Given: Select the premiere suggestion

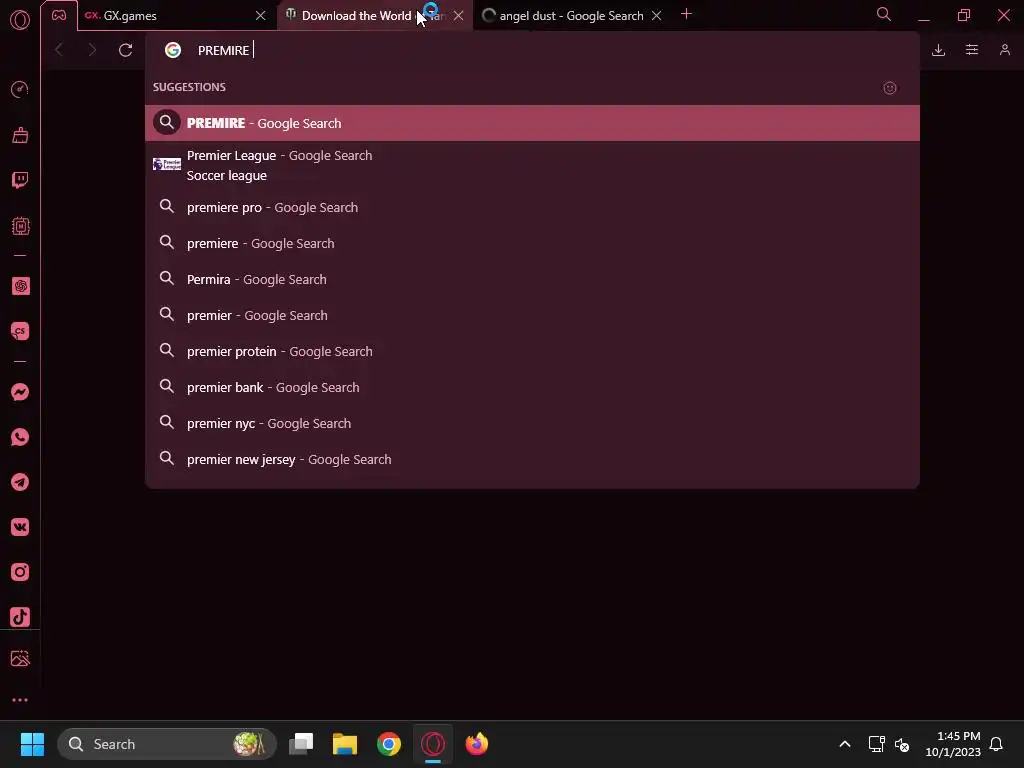Looking at the screenshot, I should [x=532, y=243].
